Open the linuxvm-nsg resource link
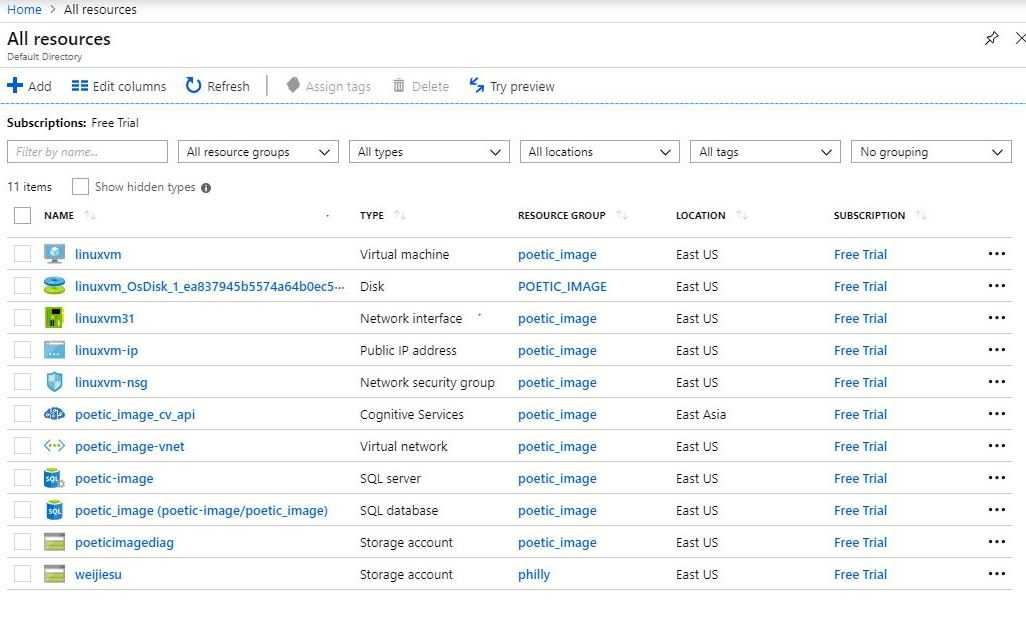Viewport: 1026px width, 641px height. pyautogui.click(x=111, y=383)
